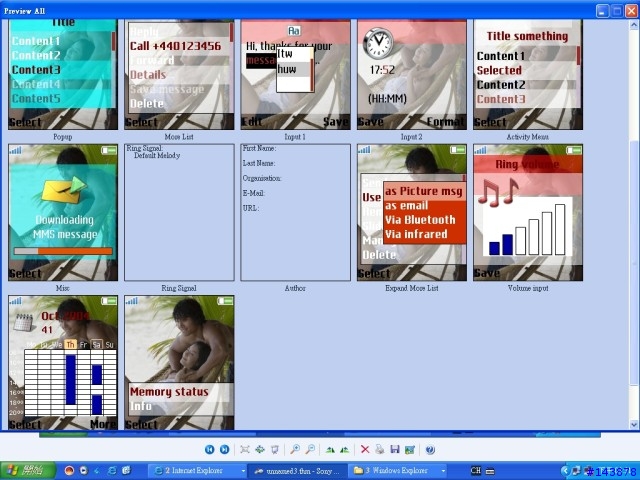
Task: Click the red X delete icon
Action: coord(365,449)
